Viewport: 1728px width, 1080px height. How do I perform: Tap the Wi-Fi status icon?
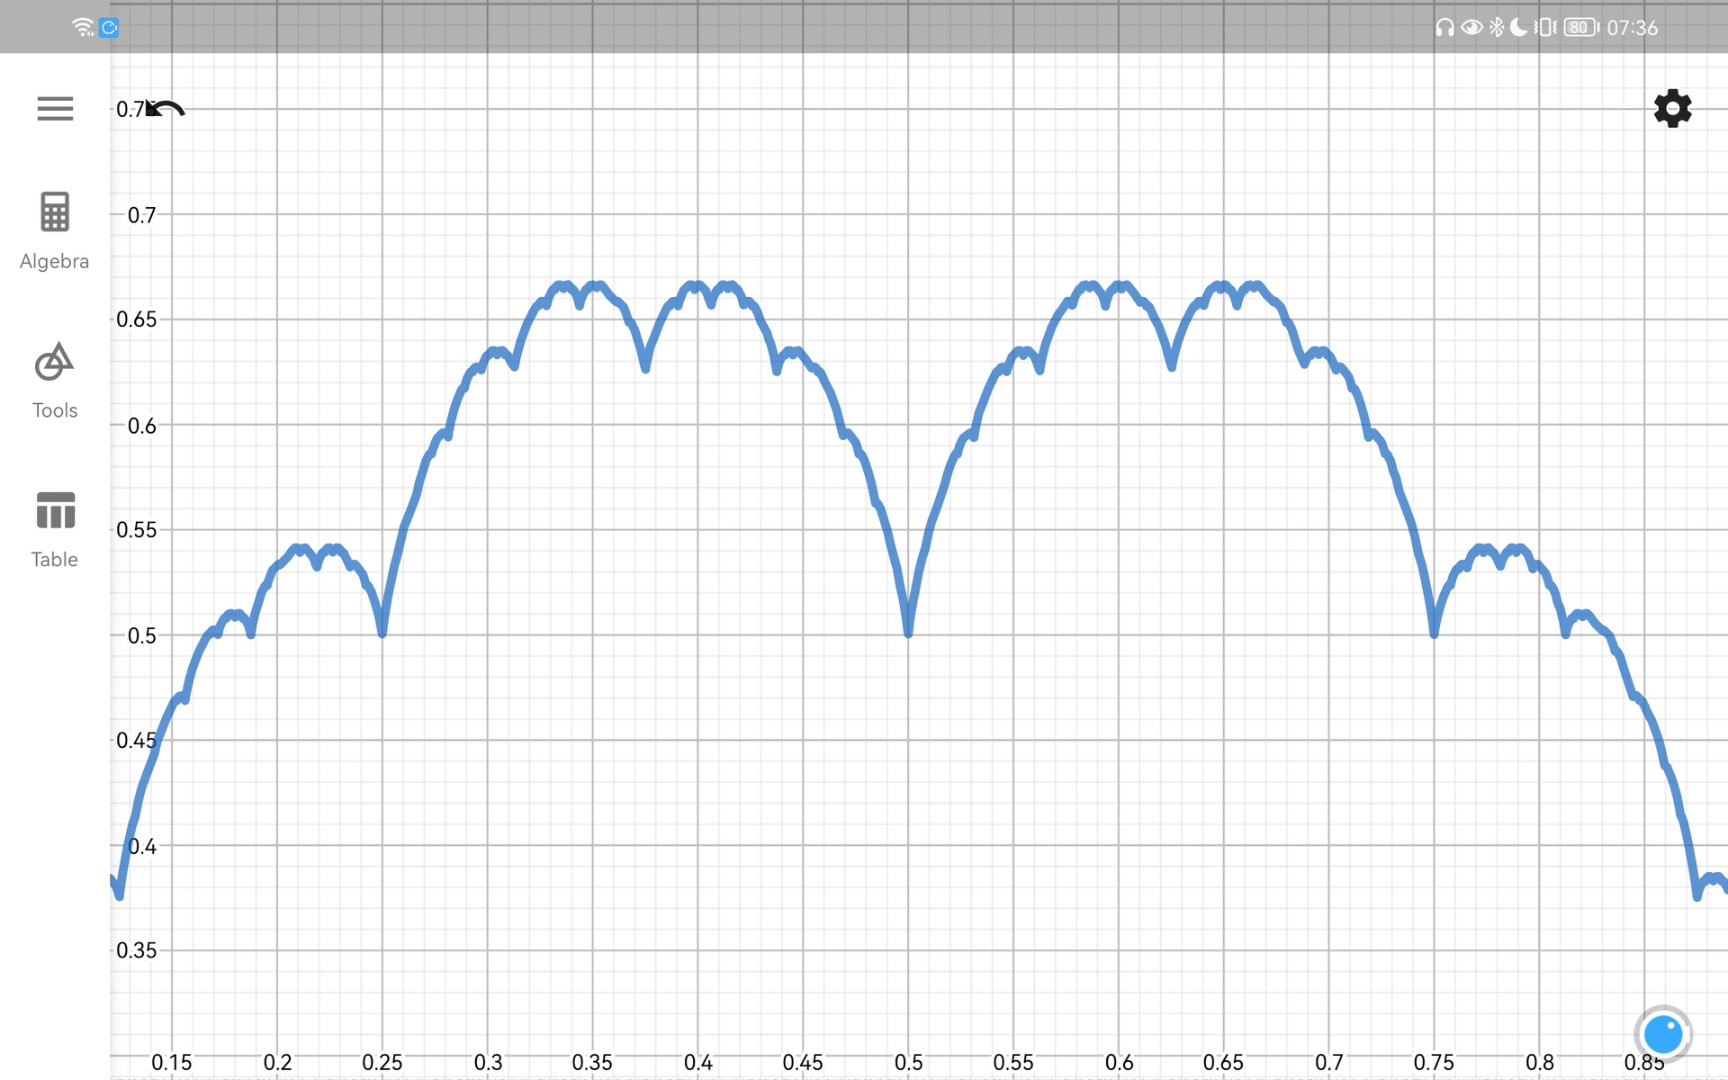(x=84, y=27)
